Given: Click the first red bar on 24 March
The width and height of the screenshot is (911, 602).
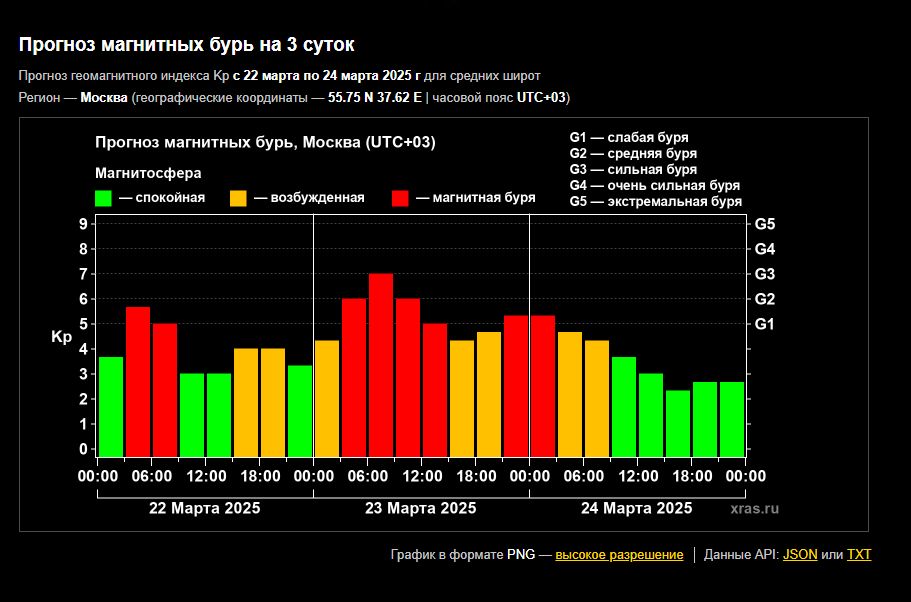Looking at the screenshot, I should pyautogui.click(x=543, y=385).
